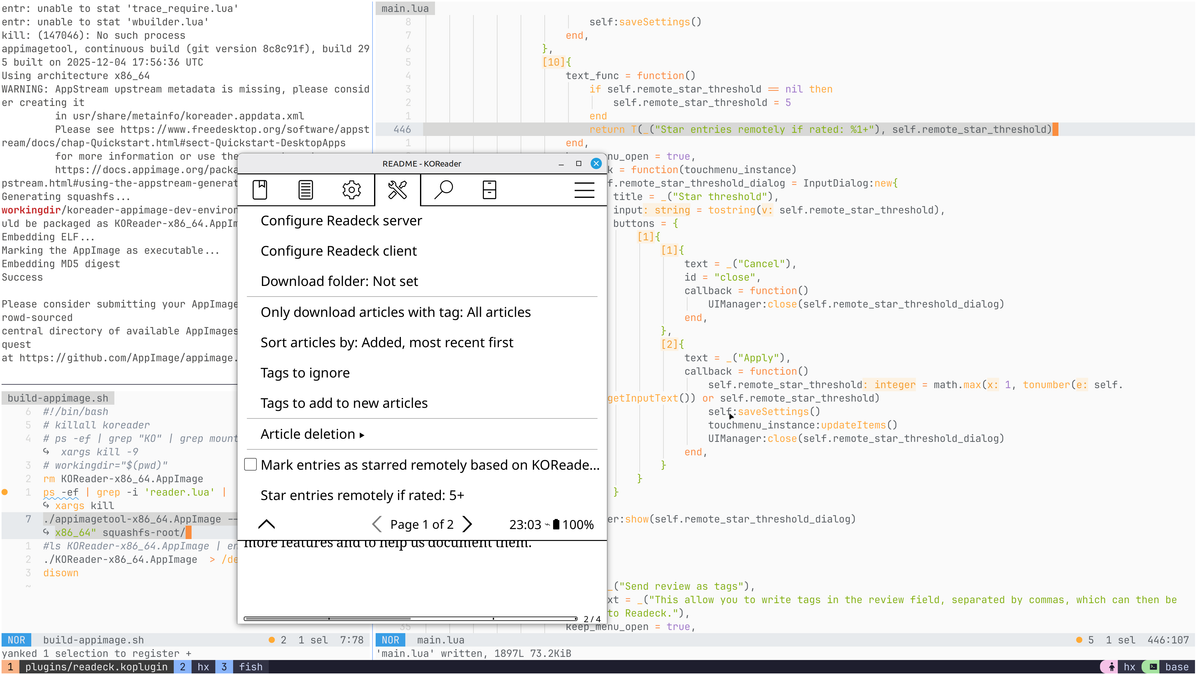Click the reading progress bar at bottom
This screenshot has height=675, width=1200.
(x=410, y=619)
